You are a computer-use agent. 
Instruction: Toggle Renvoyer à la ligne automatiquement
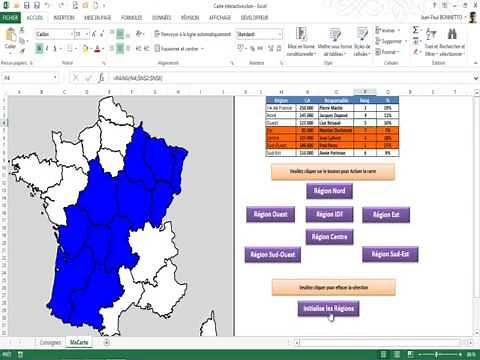192,34
